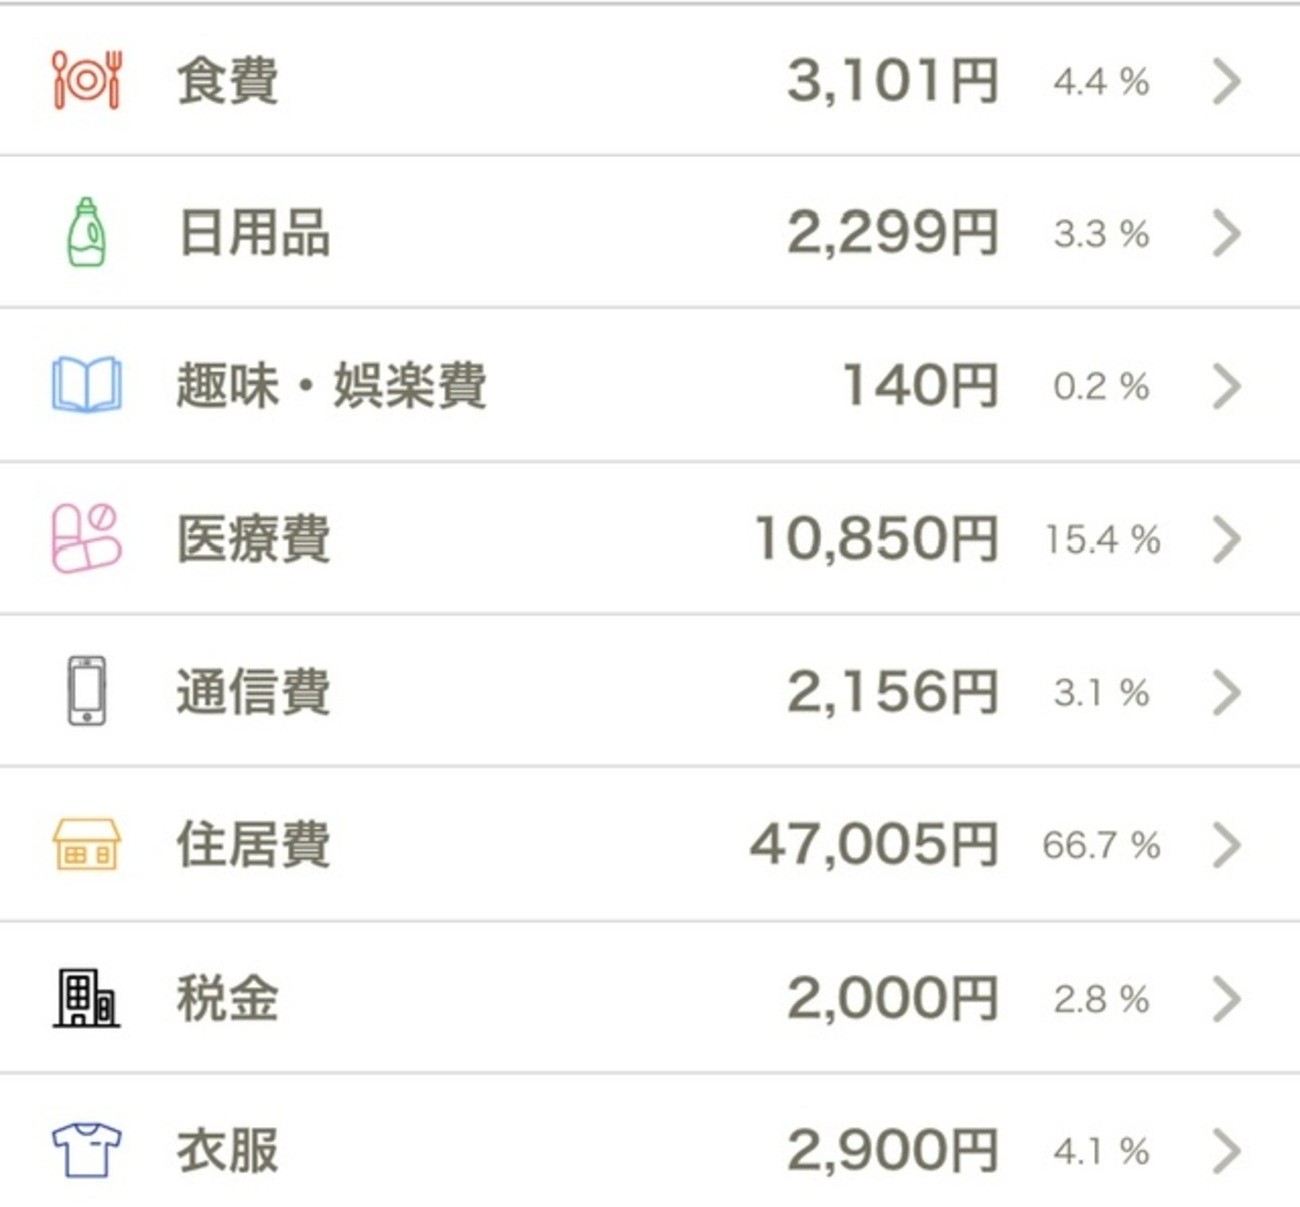Click the green detergent bottle icon
Viewport: 1300px width, 1207px height.
click(x=87, y=233)
